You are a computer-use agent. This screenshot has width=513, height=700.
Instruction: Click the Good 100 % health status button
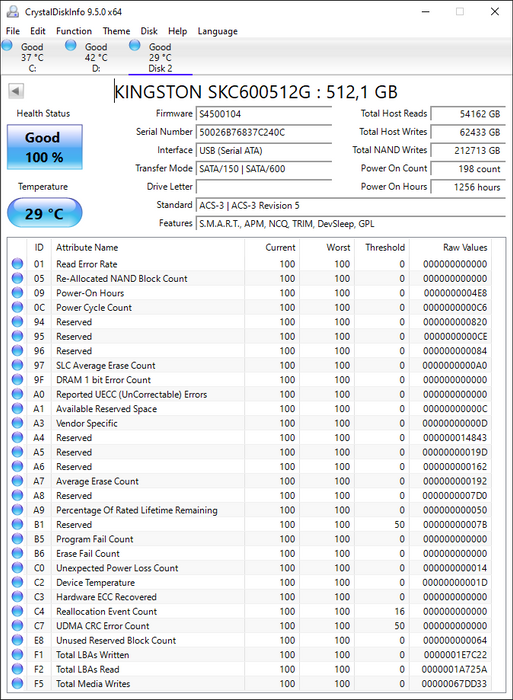coord(45,147)
